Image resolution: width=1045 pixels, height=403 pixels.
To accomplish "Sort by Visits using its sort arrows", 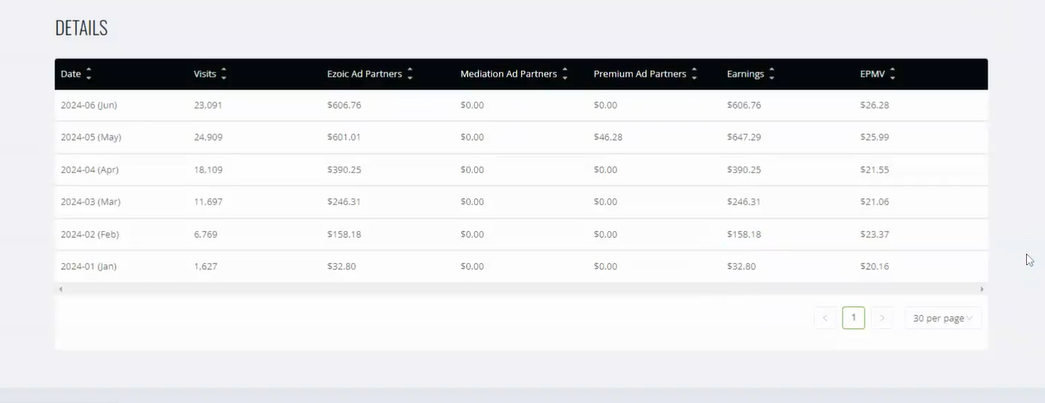I will [224, 75].
